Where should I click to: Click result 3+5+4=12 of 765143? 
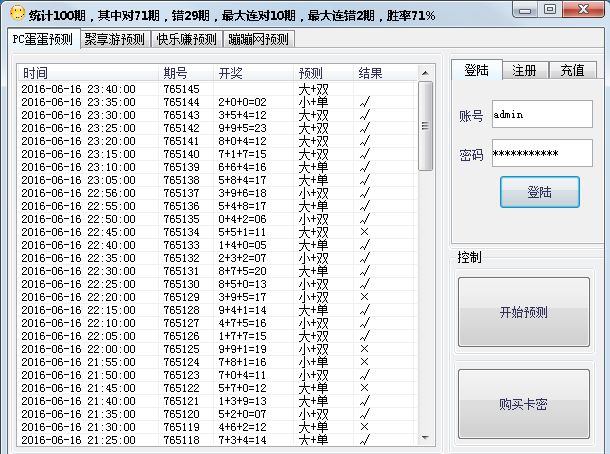pos(242,115)
